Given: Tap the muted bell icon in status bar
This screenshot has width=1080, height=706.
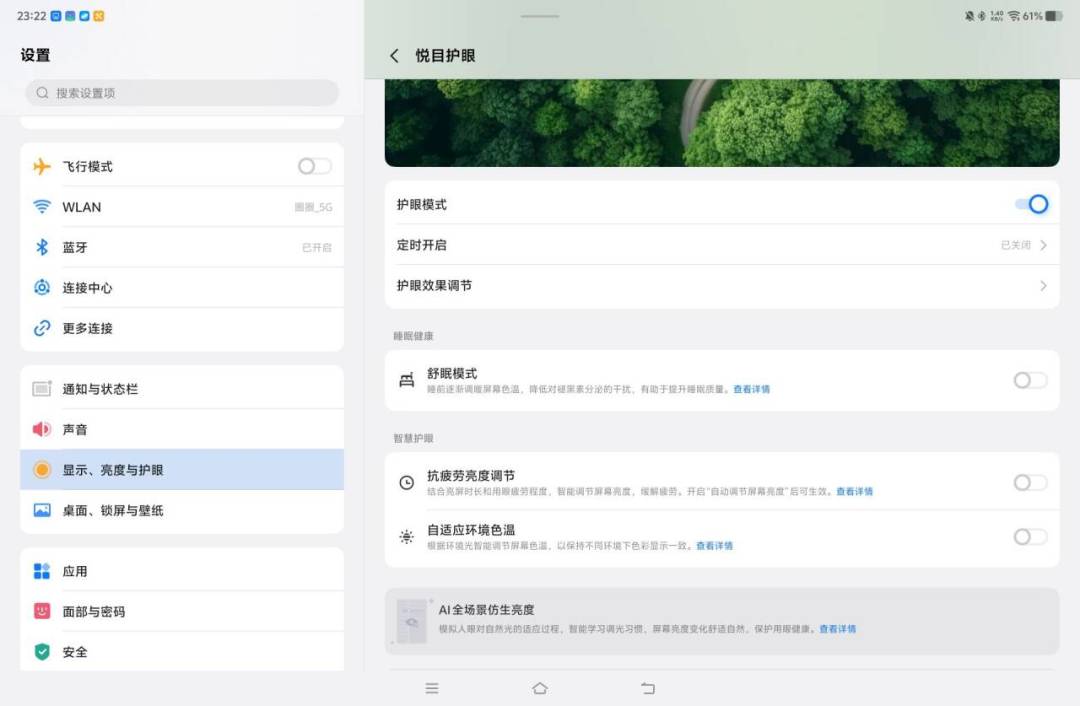Looking at the screenshot, I should (970, 16).
